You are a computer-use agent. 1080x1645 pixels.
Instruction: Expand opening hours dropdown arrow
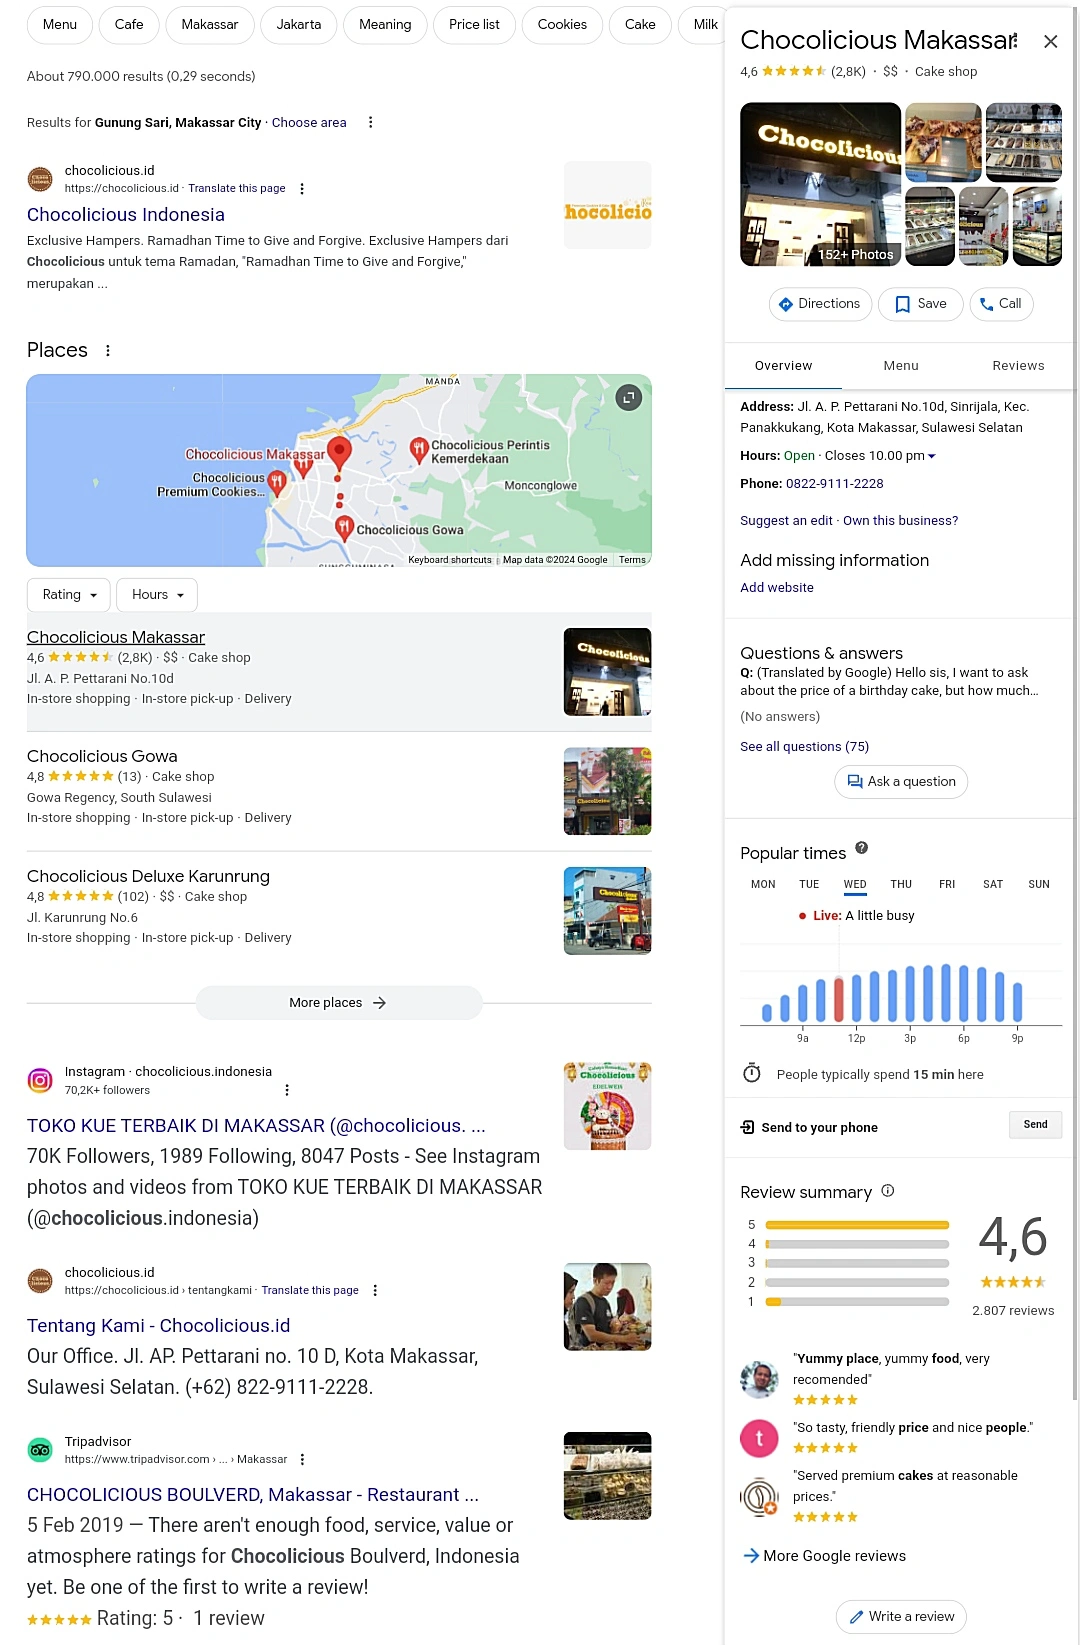click(932, 456)
